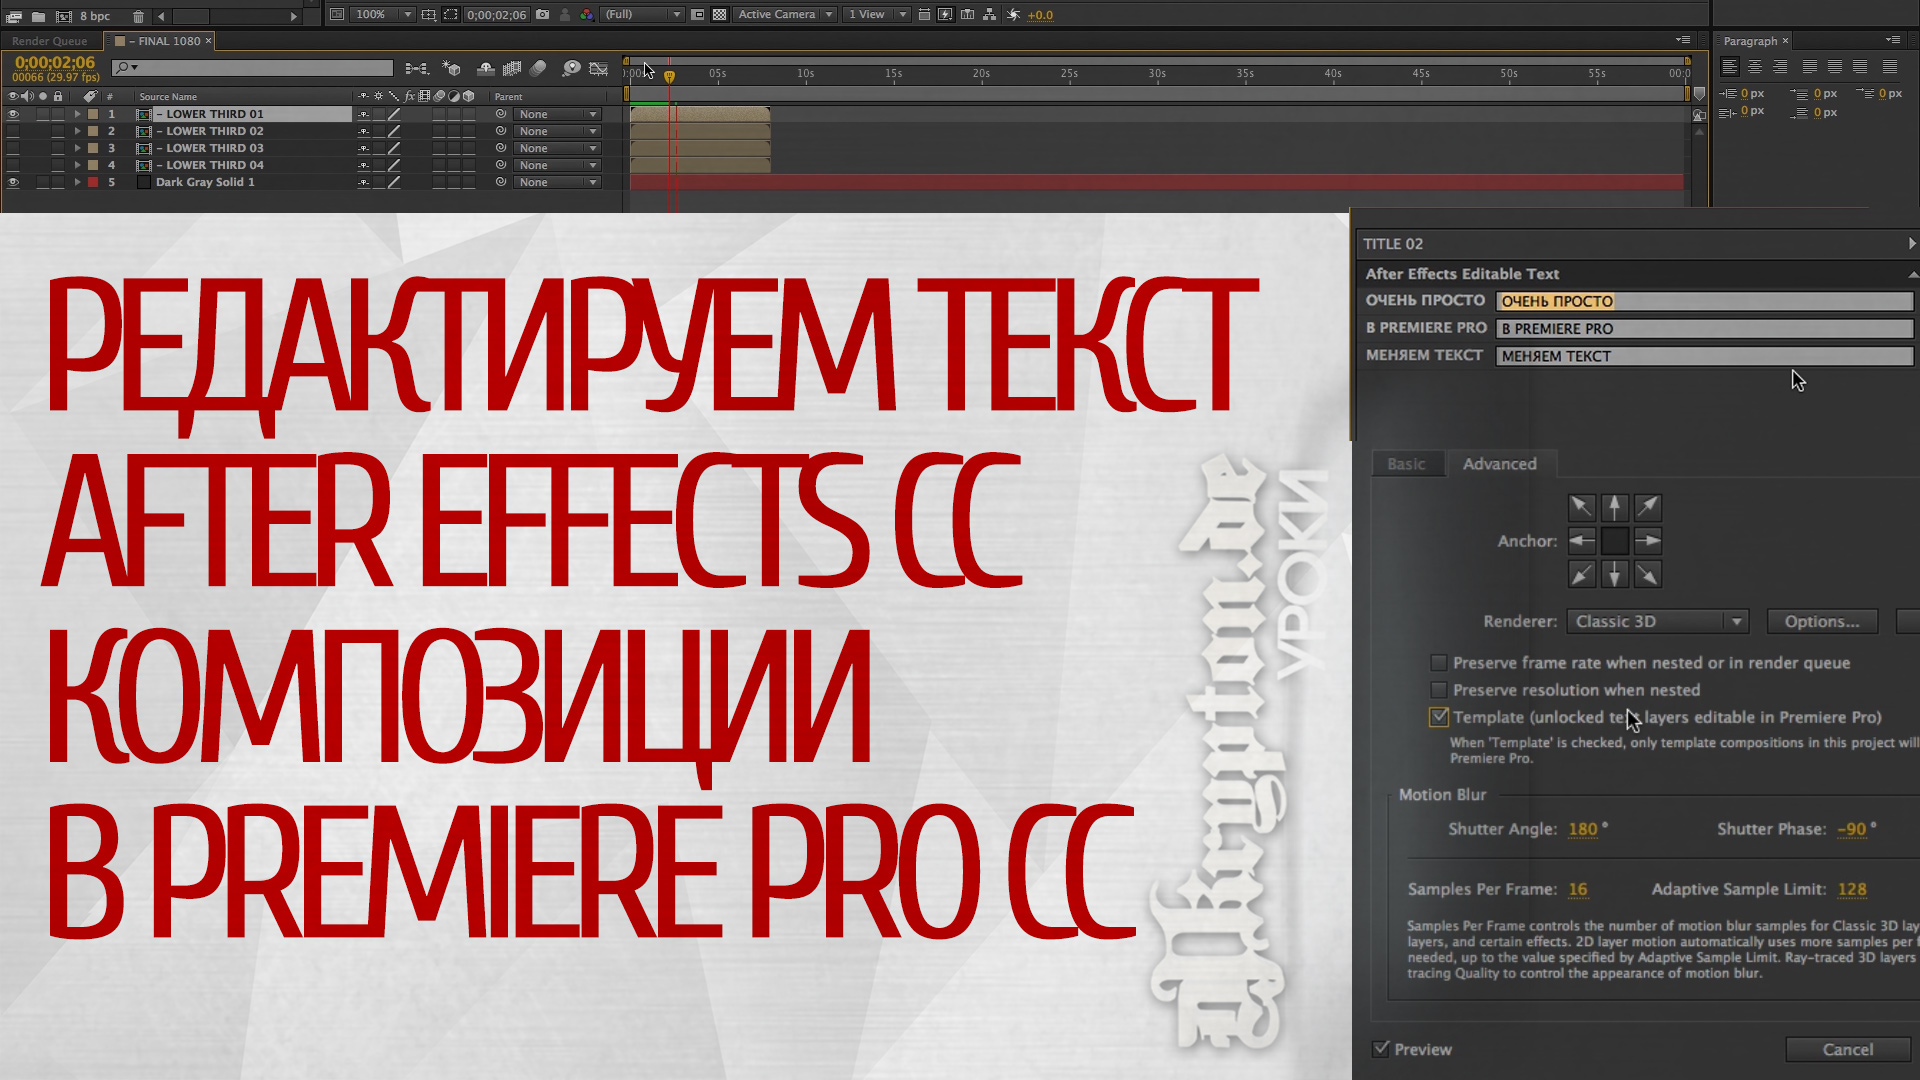Select the left align text icon
The width and height of the screenshot is (1920, 1080).
(1730, 67)
